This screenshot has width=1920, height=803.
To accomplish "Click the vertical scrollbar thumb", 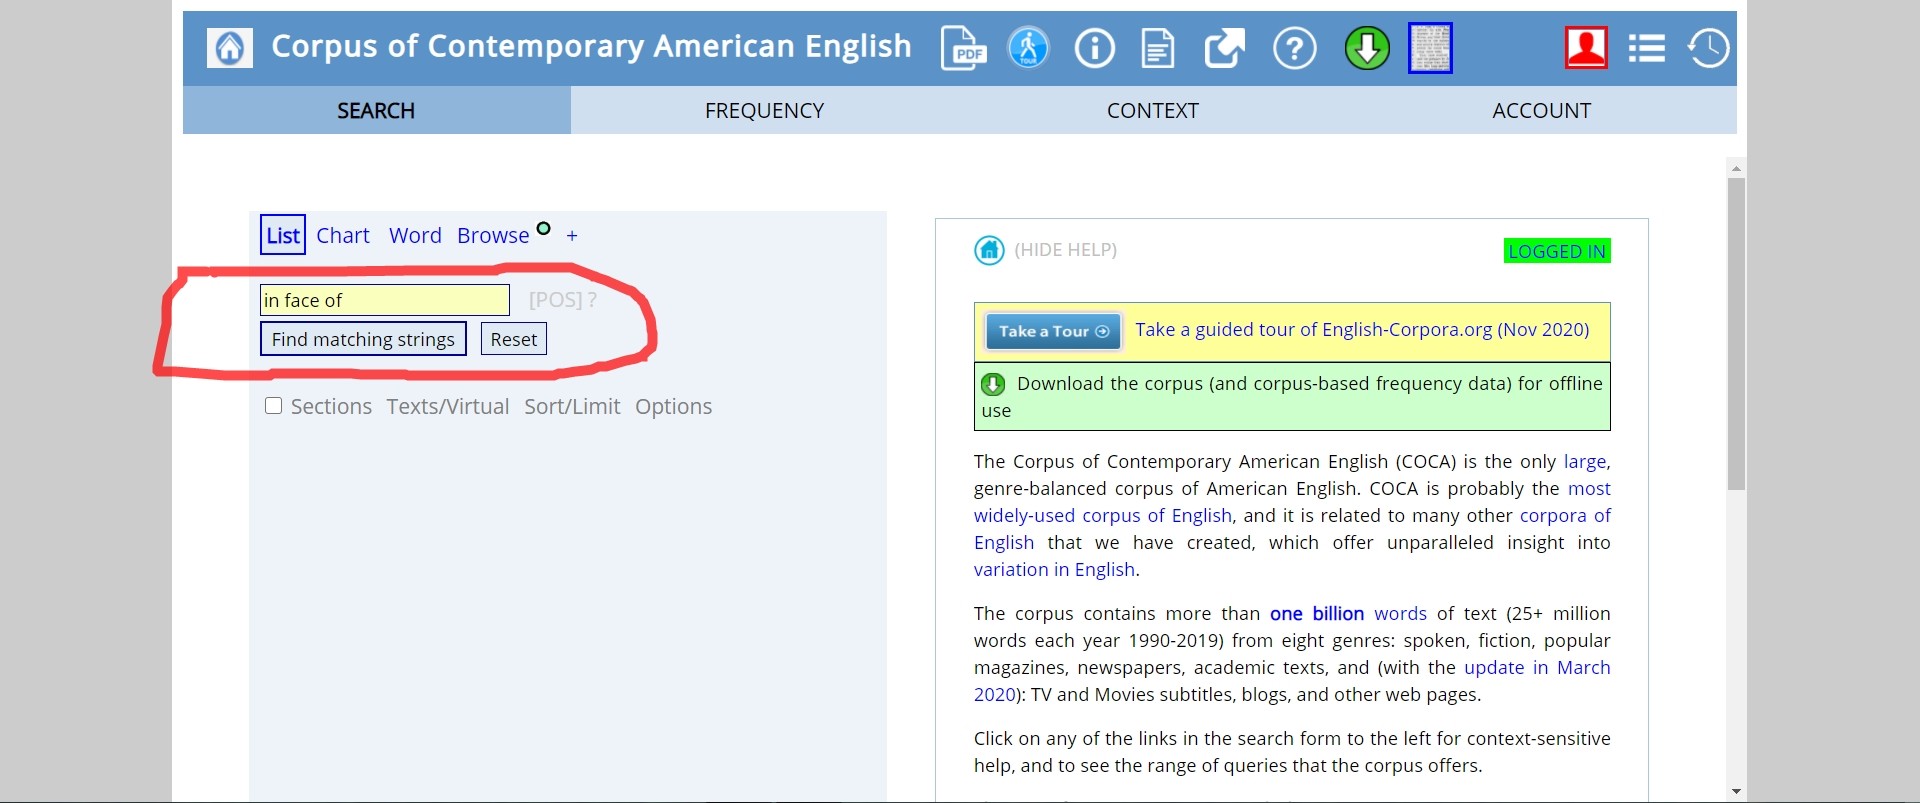I will [x=1736, y=334].
